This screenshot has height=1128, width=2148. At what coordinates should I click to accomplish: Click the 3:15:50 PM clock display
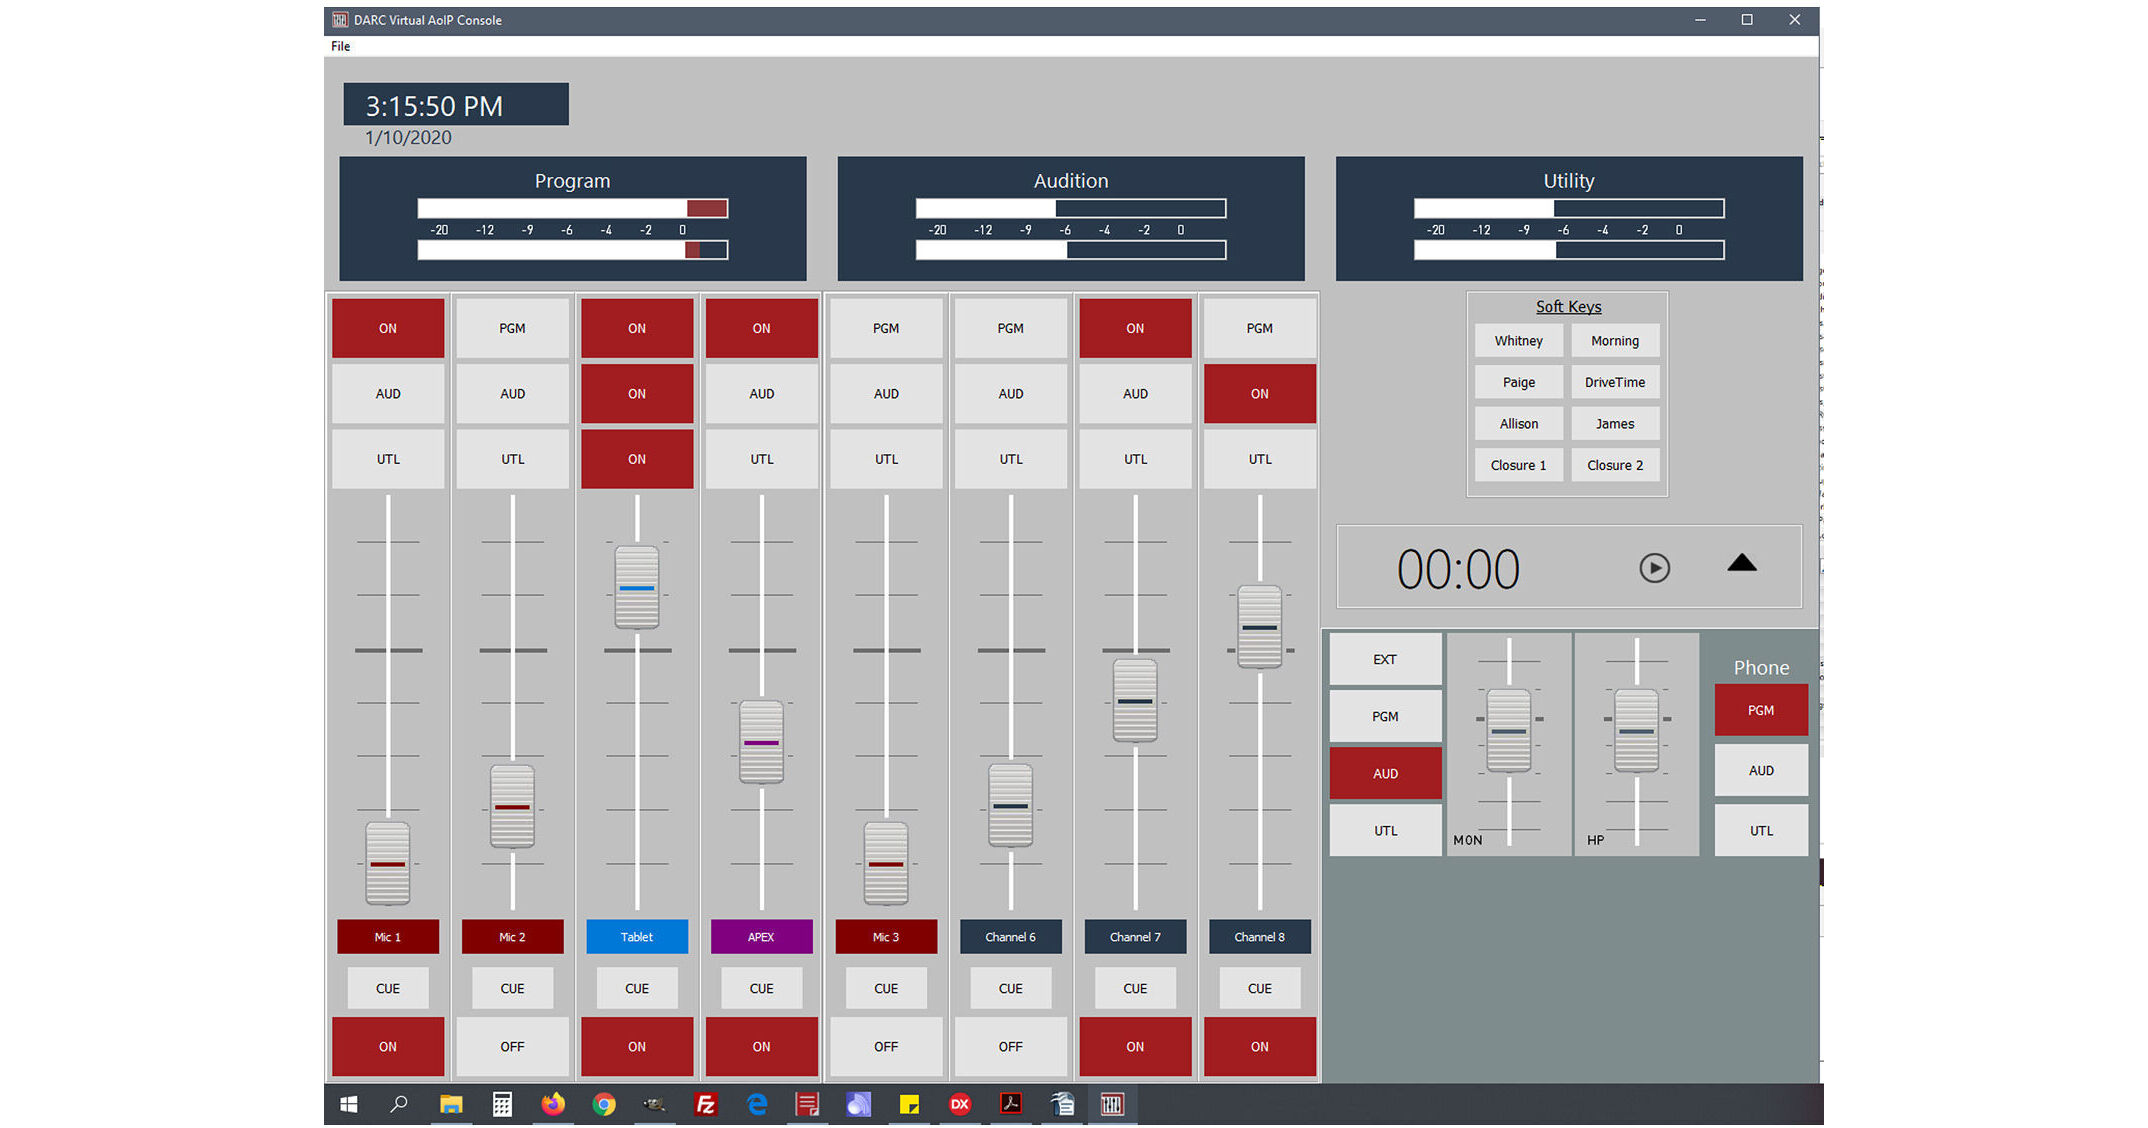pos(456,104)
